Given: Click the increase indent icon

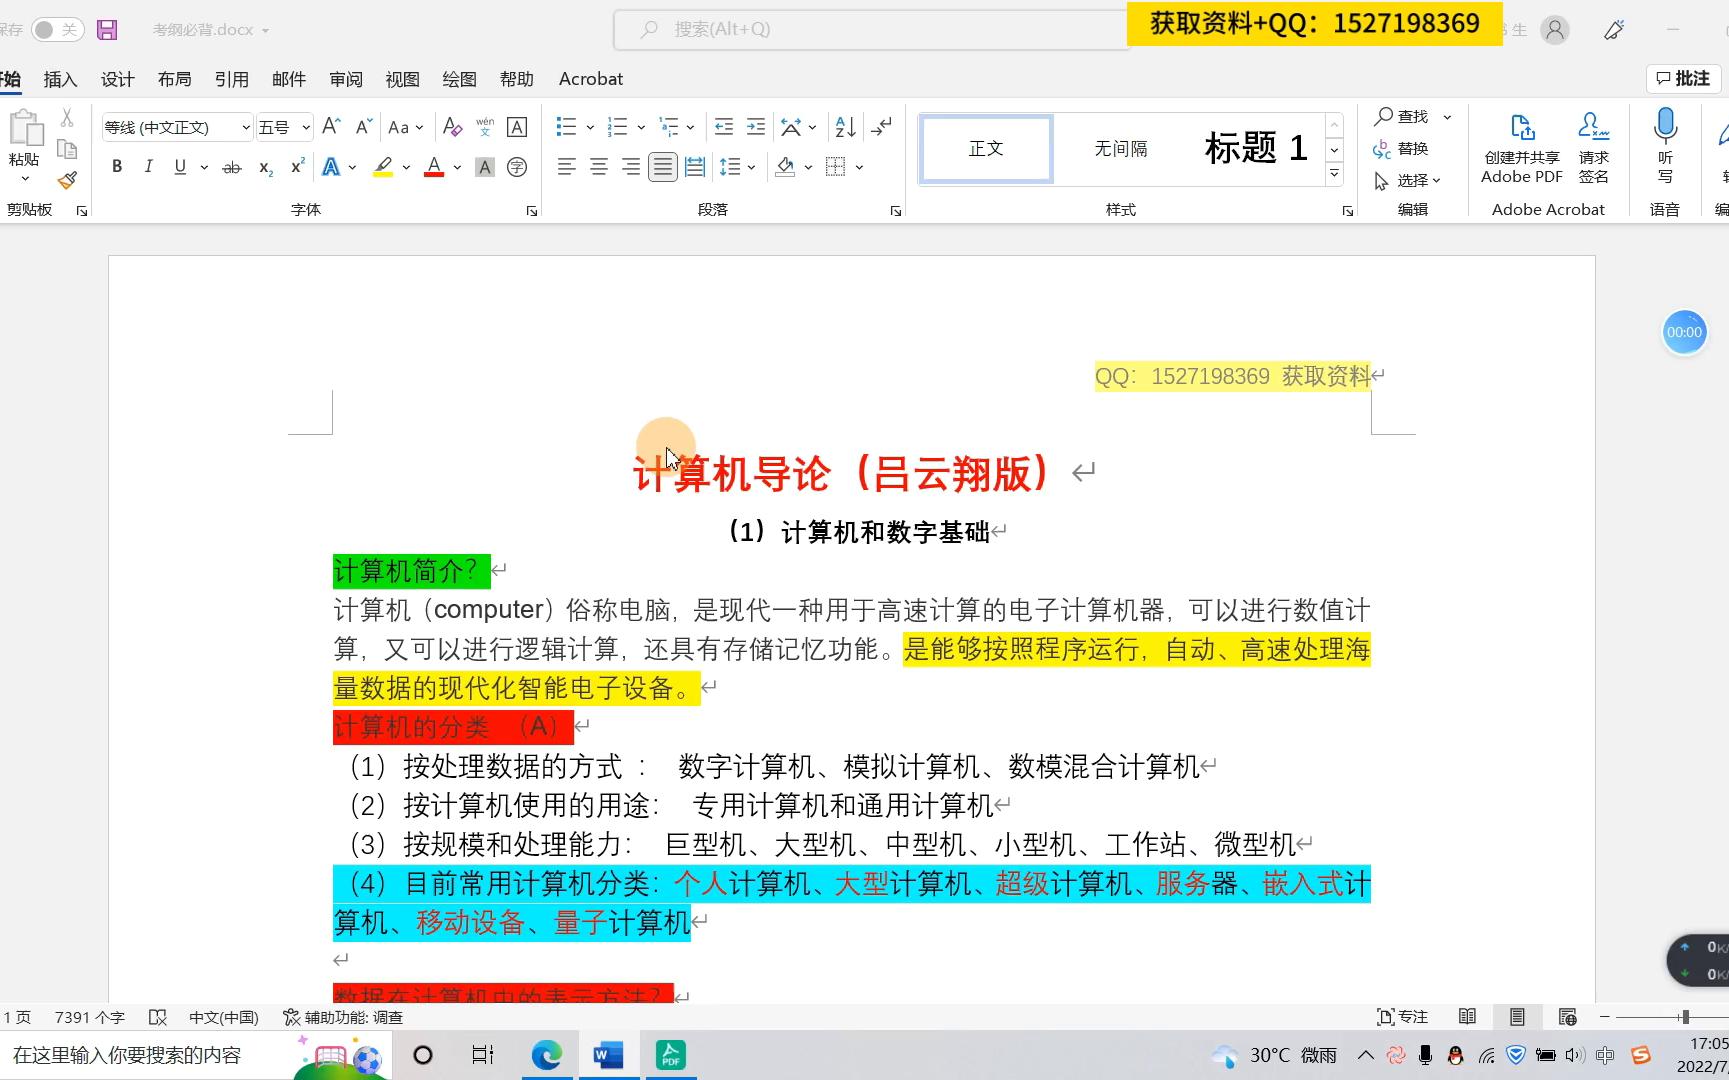Looking at the screenshot, I should tap(756, 127).
